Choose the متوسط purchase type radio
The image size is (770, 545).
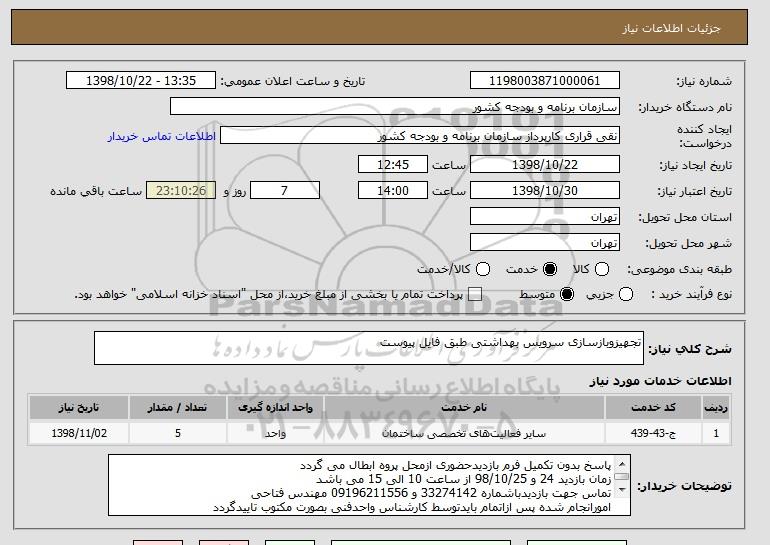pyautogui.click(x=567, y=294)
